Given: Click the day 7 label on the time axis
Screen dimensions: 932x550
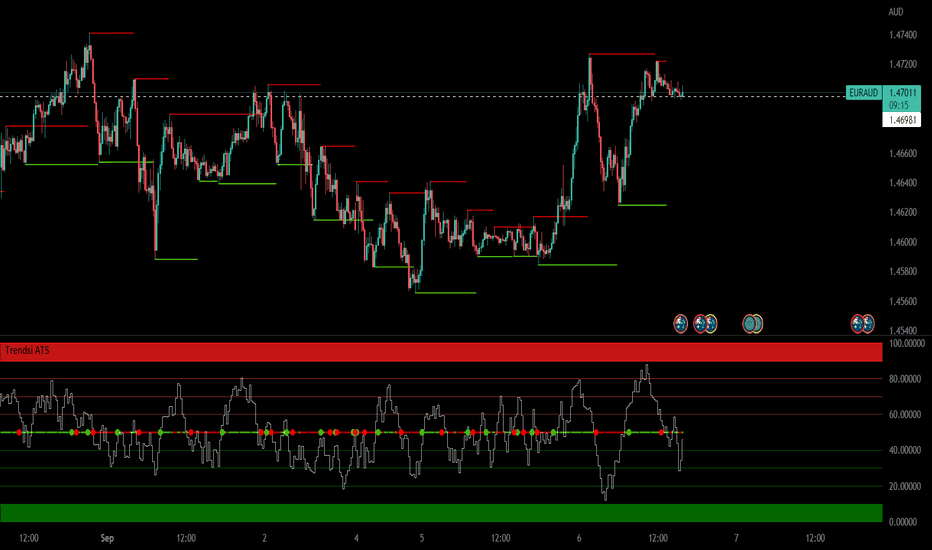Looking at the screenshot, I should (736, 538).
